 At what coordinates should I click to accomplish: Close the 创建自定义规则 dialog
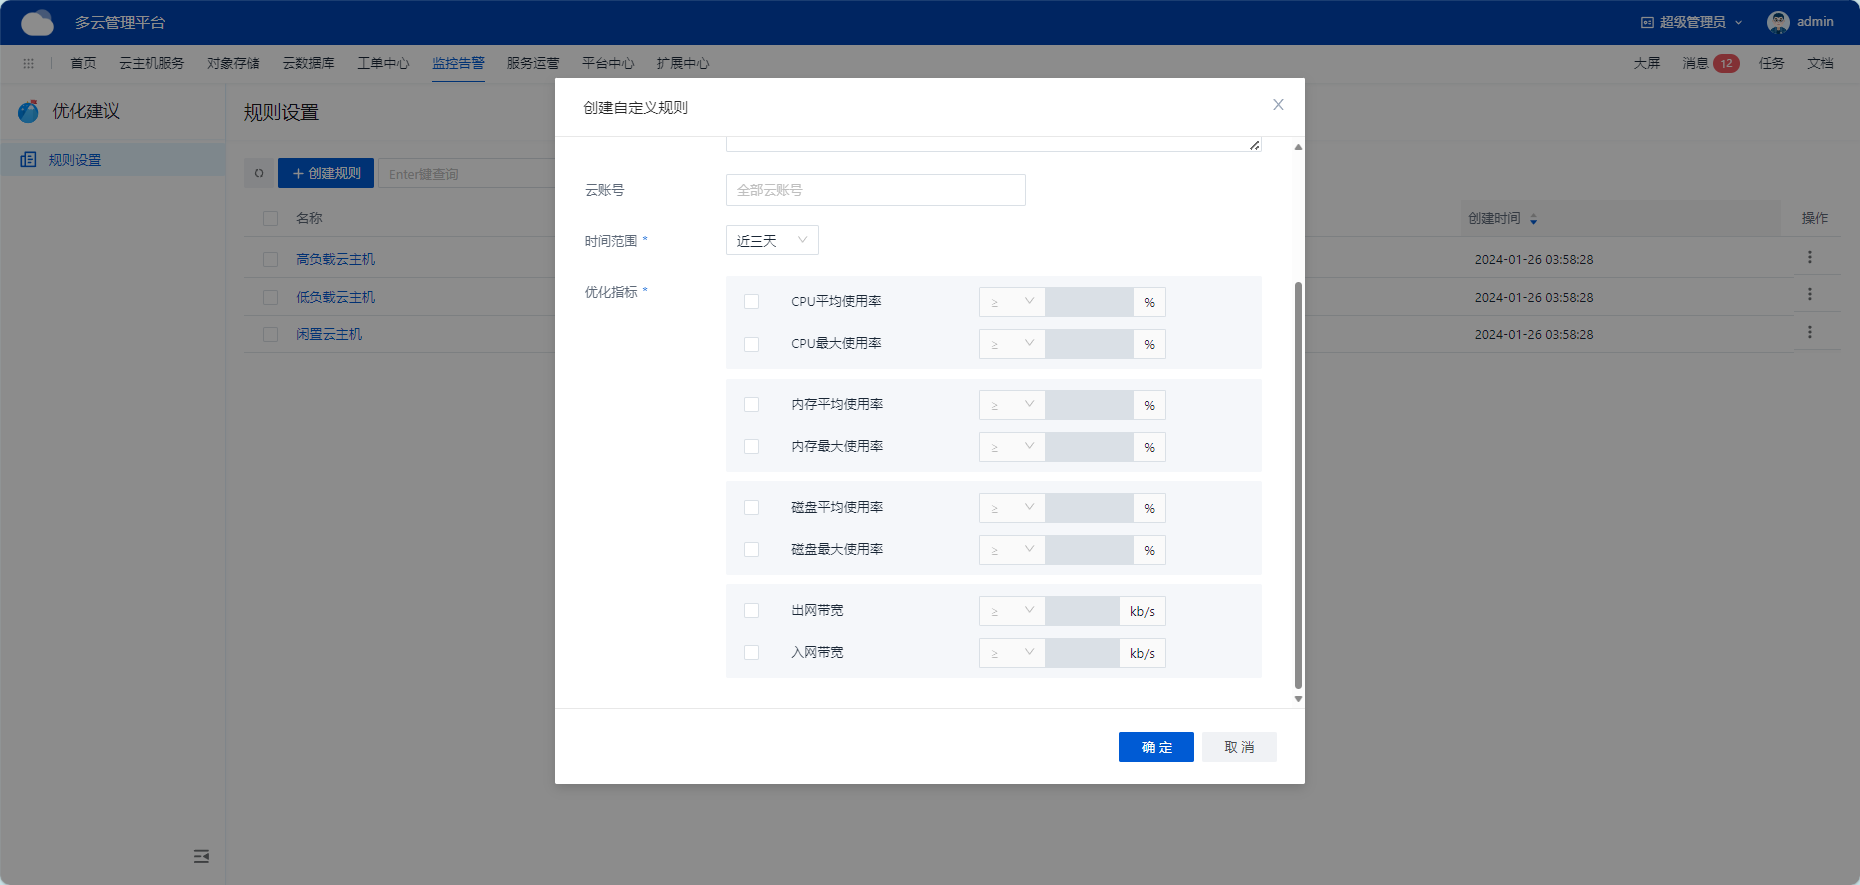(x=1278, y=105)
